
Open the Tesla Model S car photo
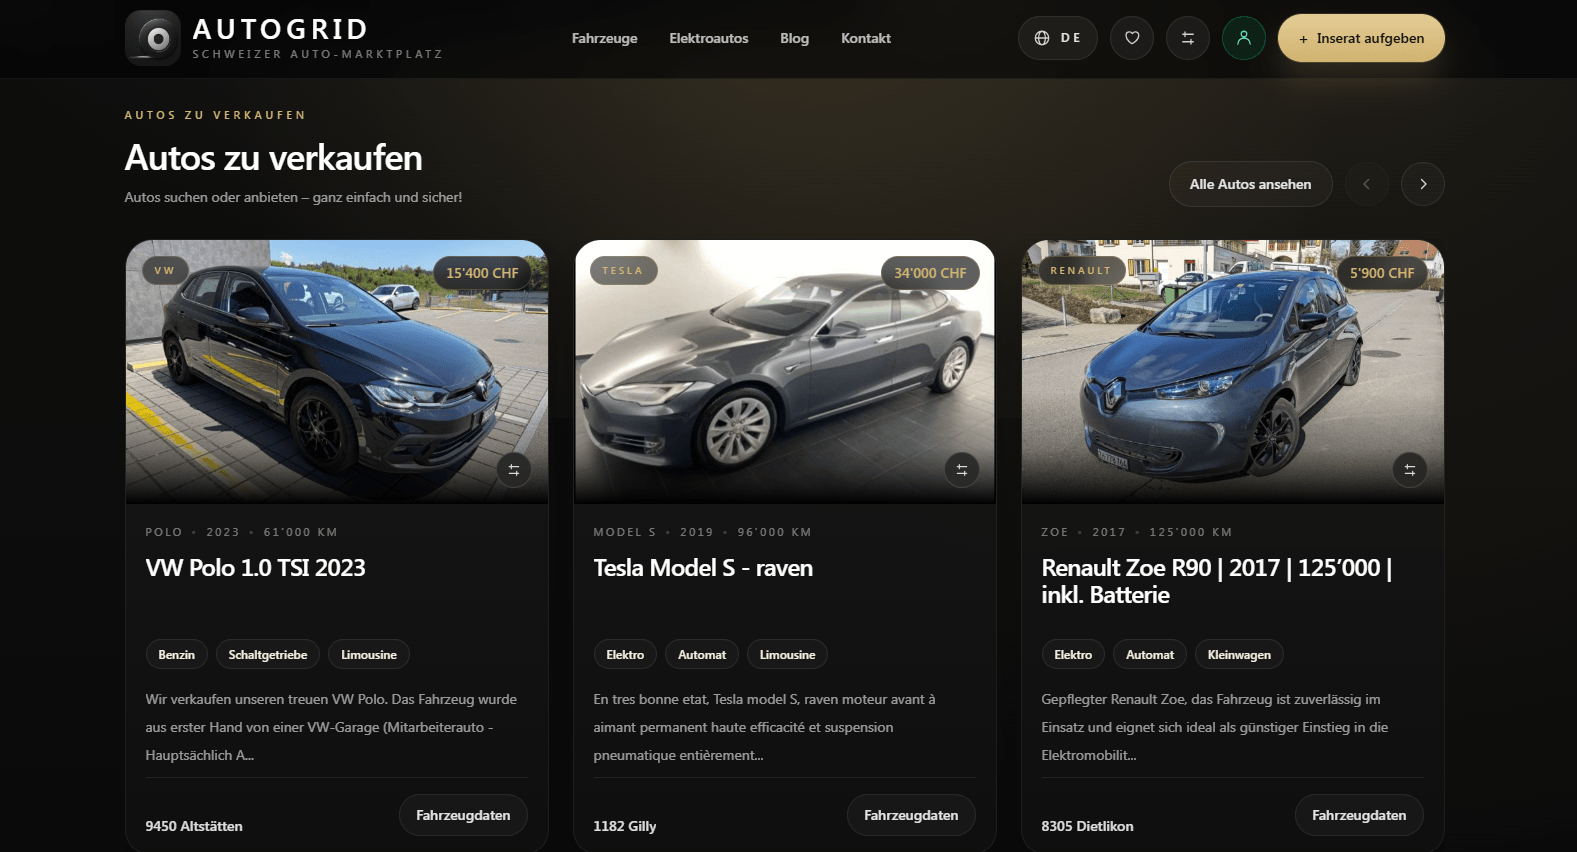click(785, 372)
